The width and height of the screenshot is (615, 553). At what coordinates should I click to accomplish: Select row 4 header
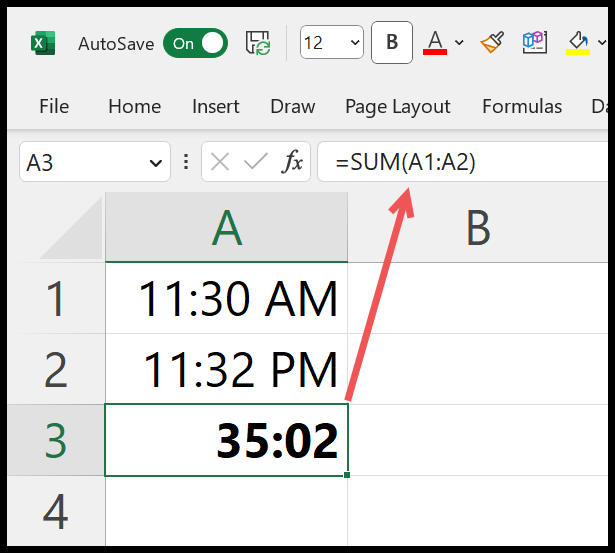coord(56,511)
